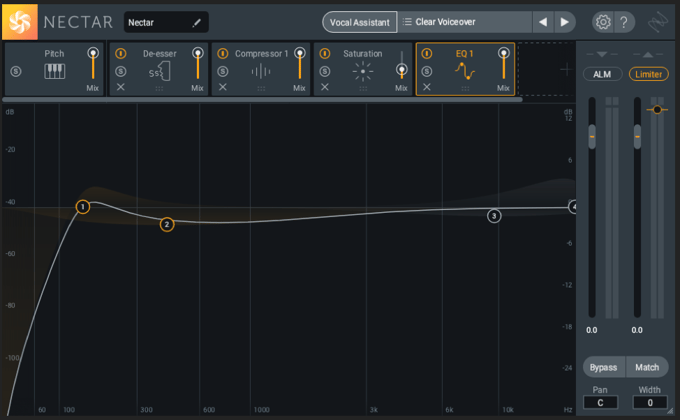Solo the Pitch module
This screenshot has height=420, width=680.
(x=16, y=71)
